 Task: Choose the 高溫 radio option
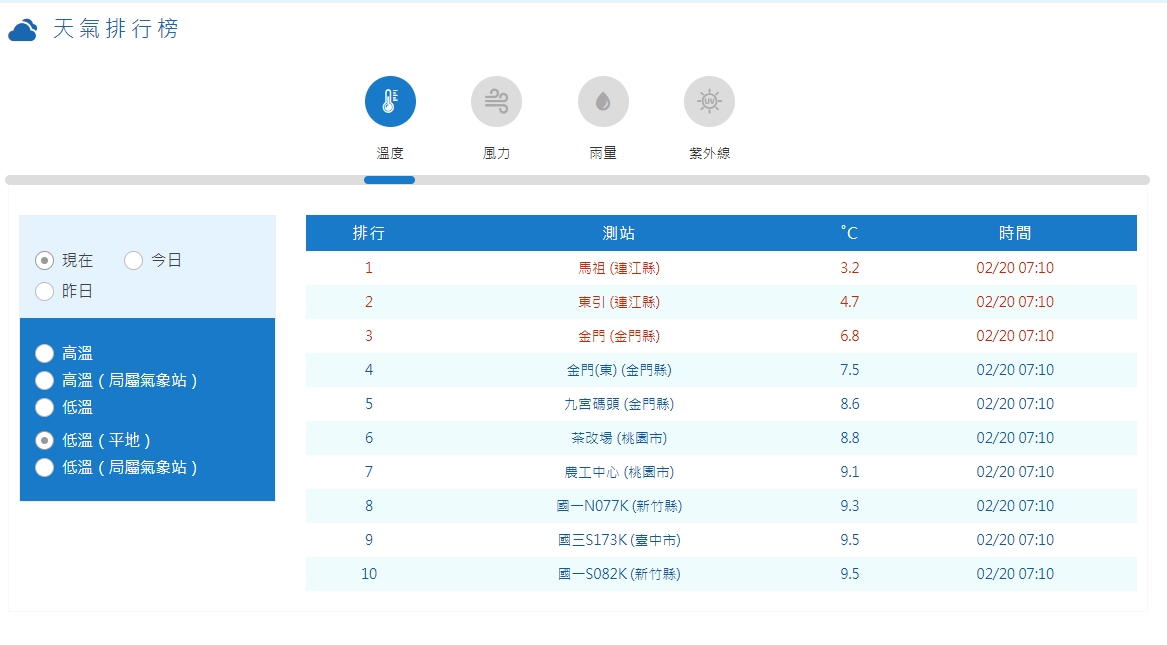pos(45,353)
